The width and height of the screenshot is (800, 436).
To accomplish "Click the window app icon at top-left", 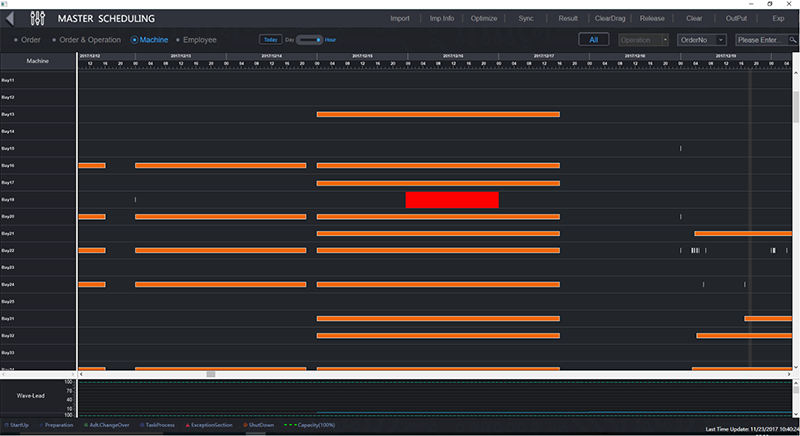I will pos(6,3).
